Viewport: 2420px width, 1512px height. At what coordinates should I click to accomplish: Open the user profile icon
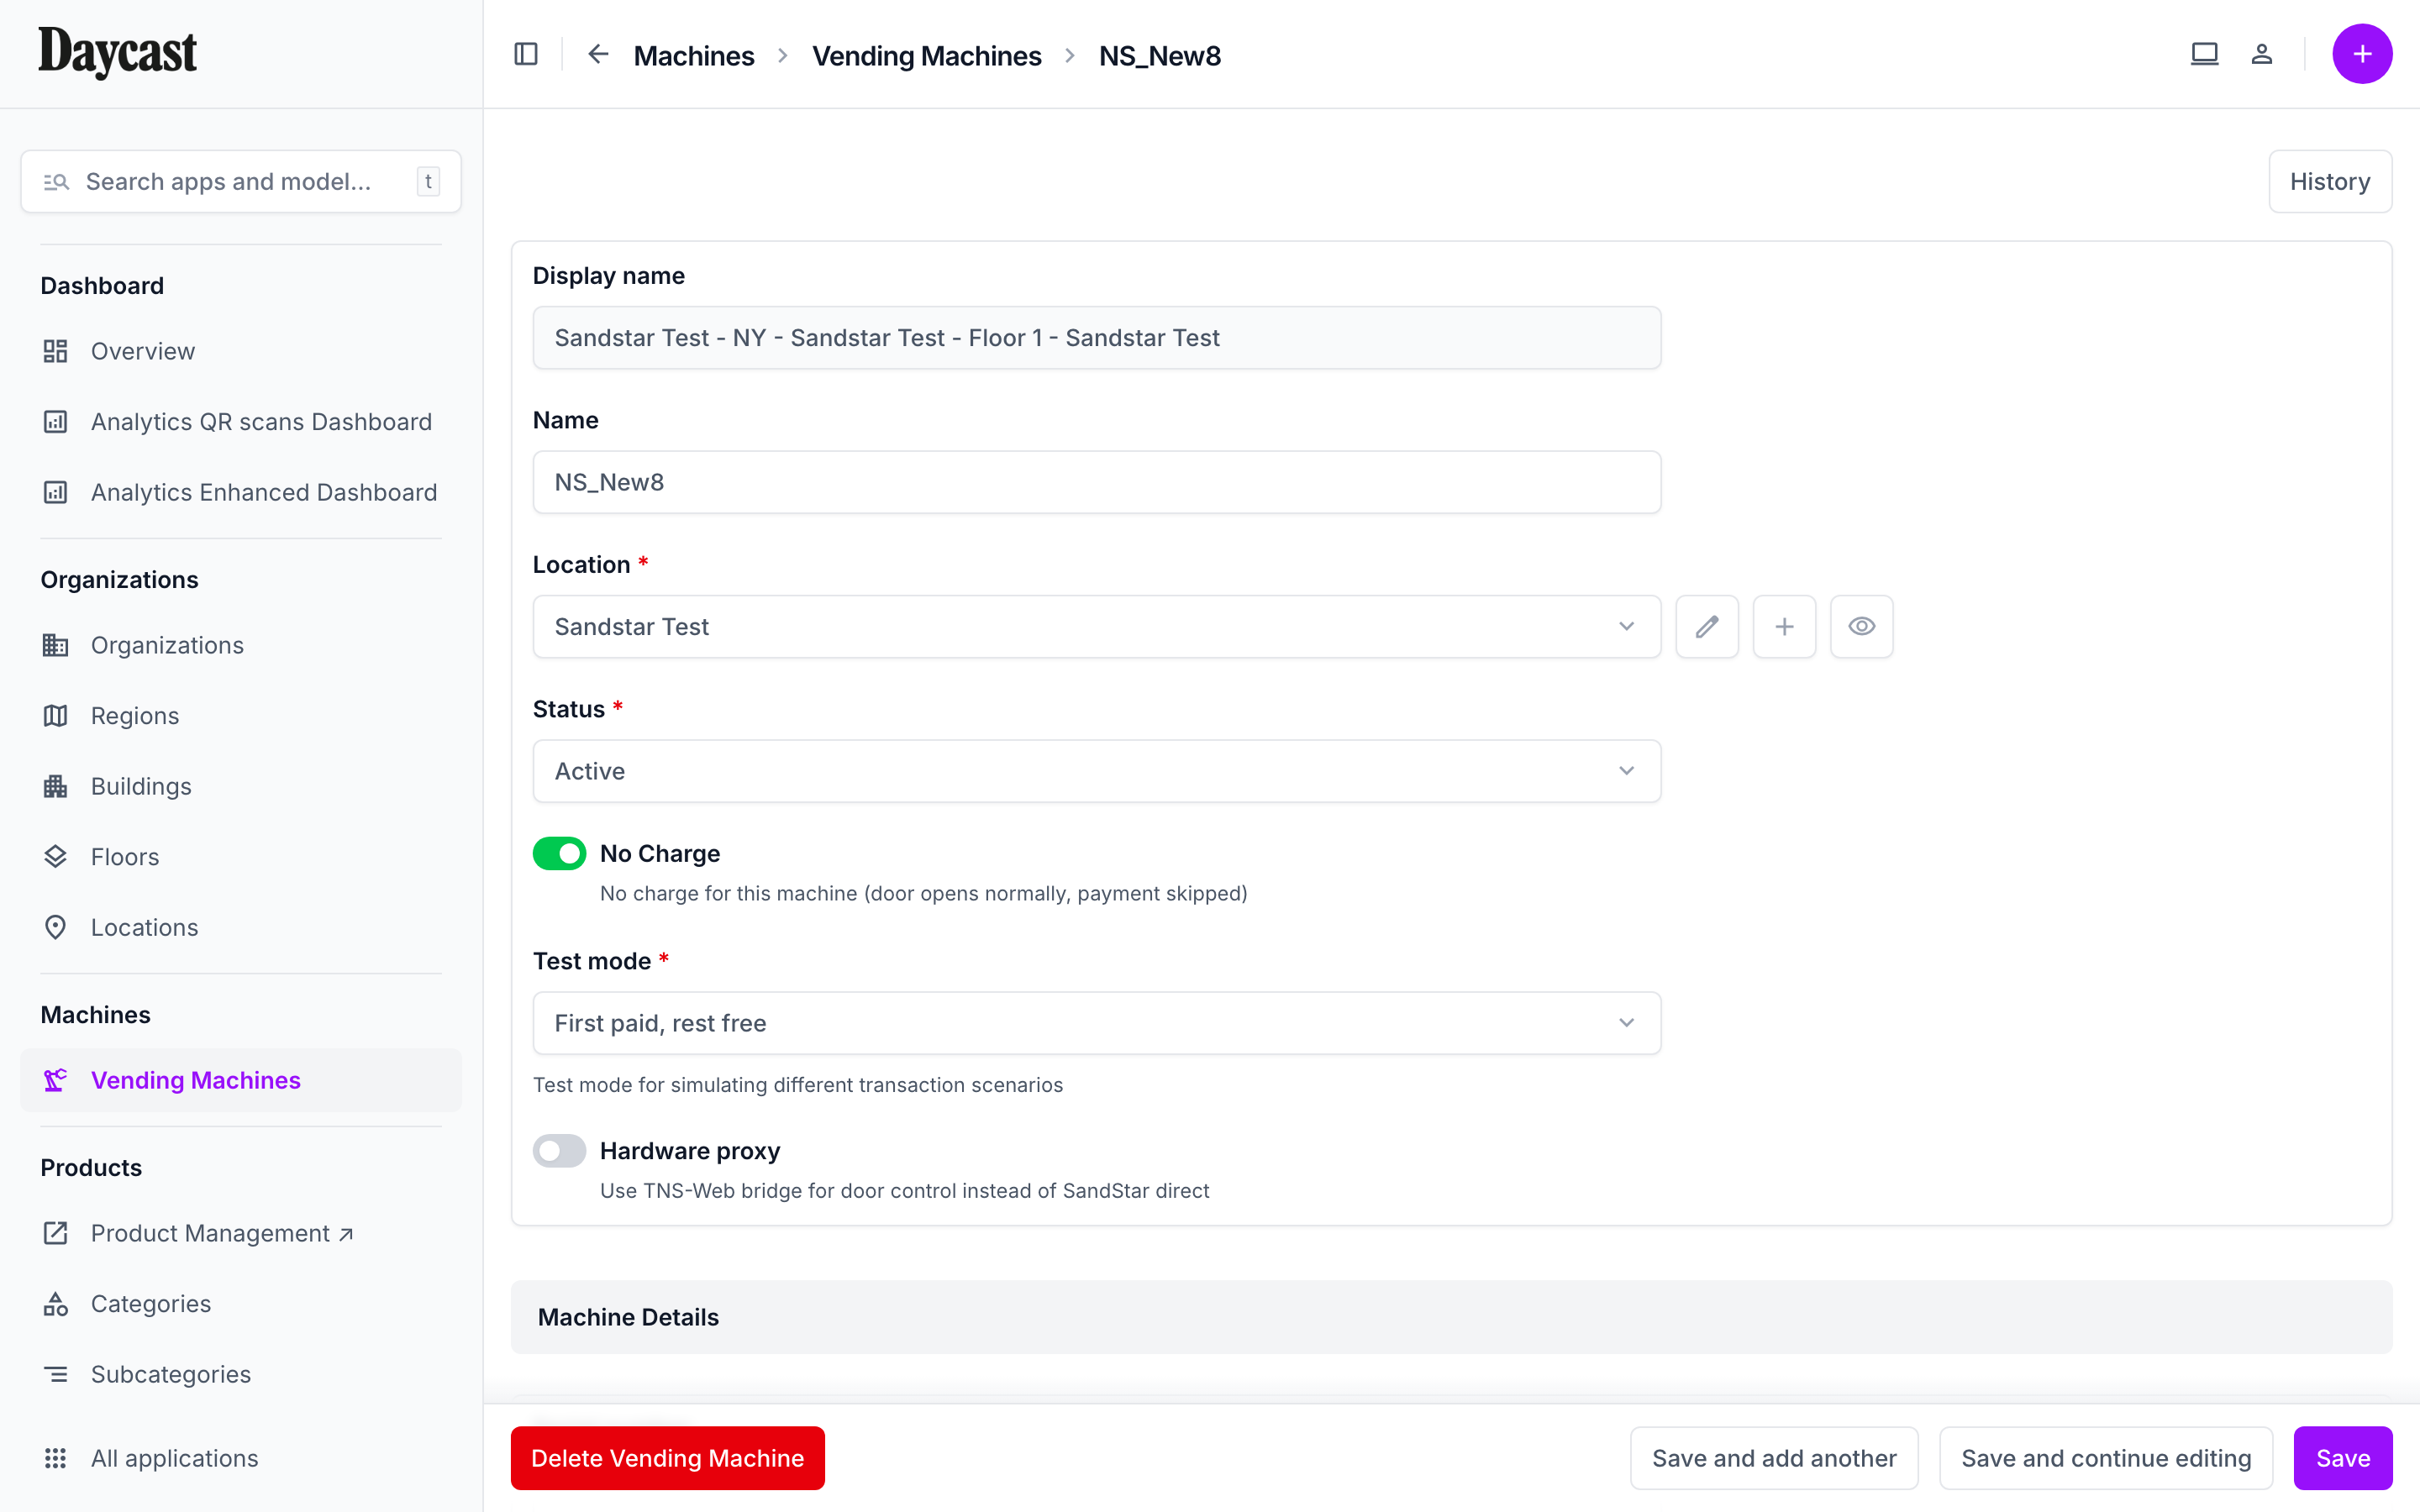coord(2261,54)
